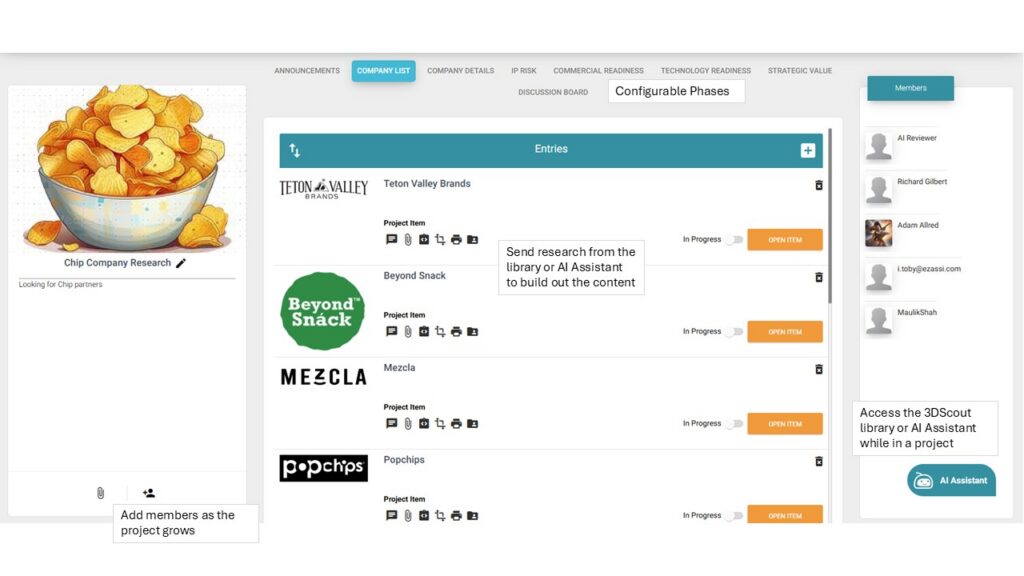Switch to the Announcements tab
This screenshot has height=576, width=1024.
(x=307, y=71)
